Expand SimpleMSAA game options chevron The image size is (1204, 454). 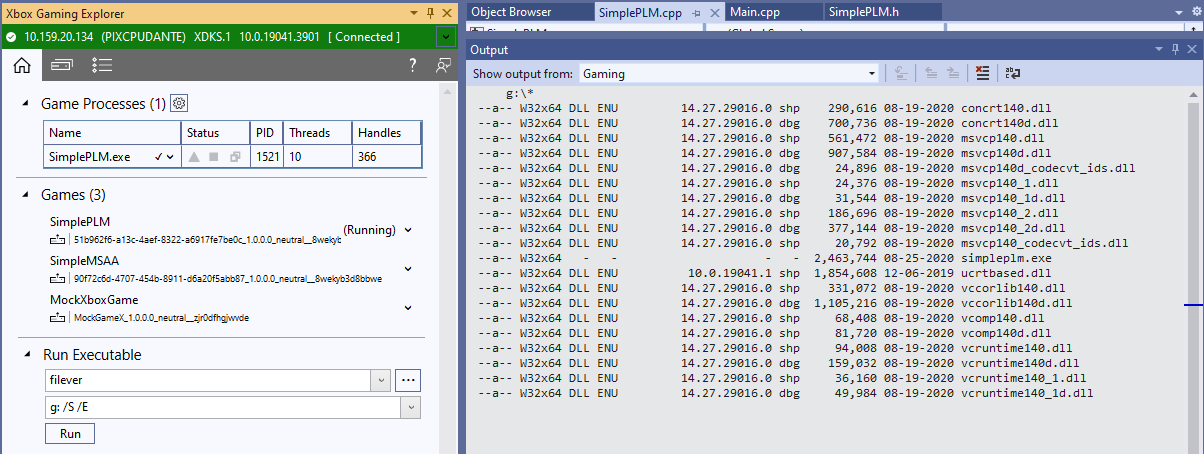click(x=407, y=268)
